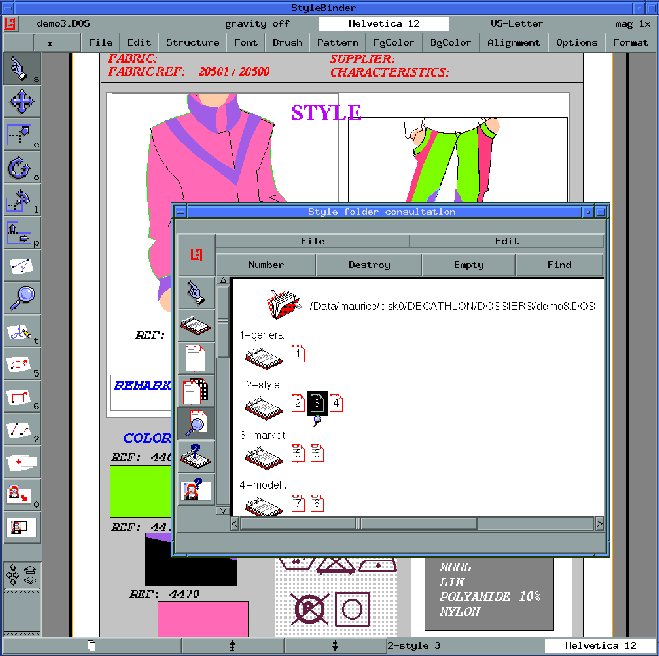Click the Number button
The image size is (659, 656).
click(x=265, y=265)
